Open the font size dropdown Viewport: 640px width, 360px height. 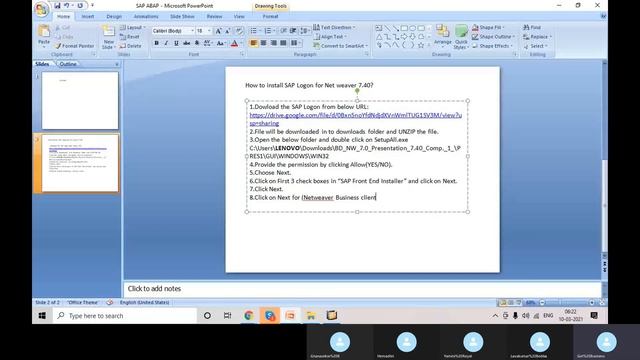pos(209,31)
